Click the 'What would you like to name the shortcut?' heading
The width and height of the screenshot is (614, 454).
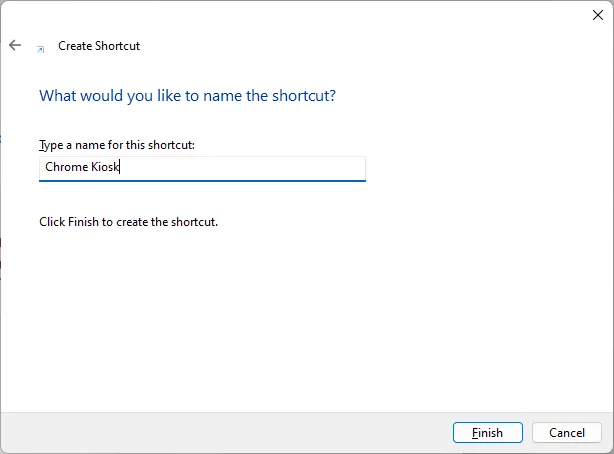(x=187, y=96)
